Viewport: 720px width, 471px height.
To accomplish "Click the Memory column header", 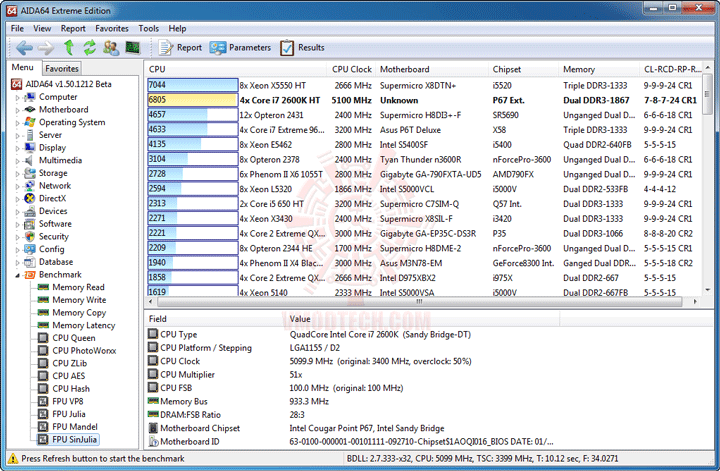I will (579, 69).
